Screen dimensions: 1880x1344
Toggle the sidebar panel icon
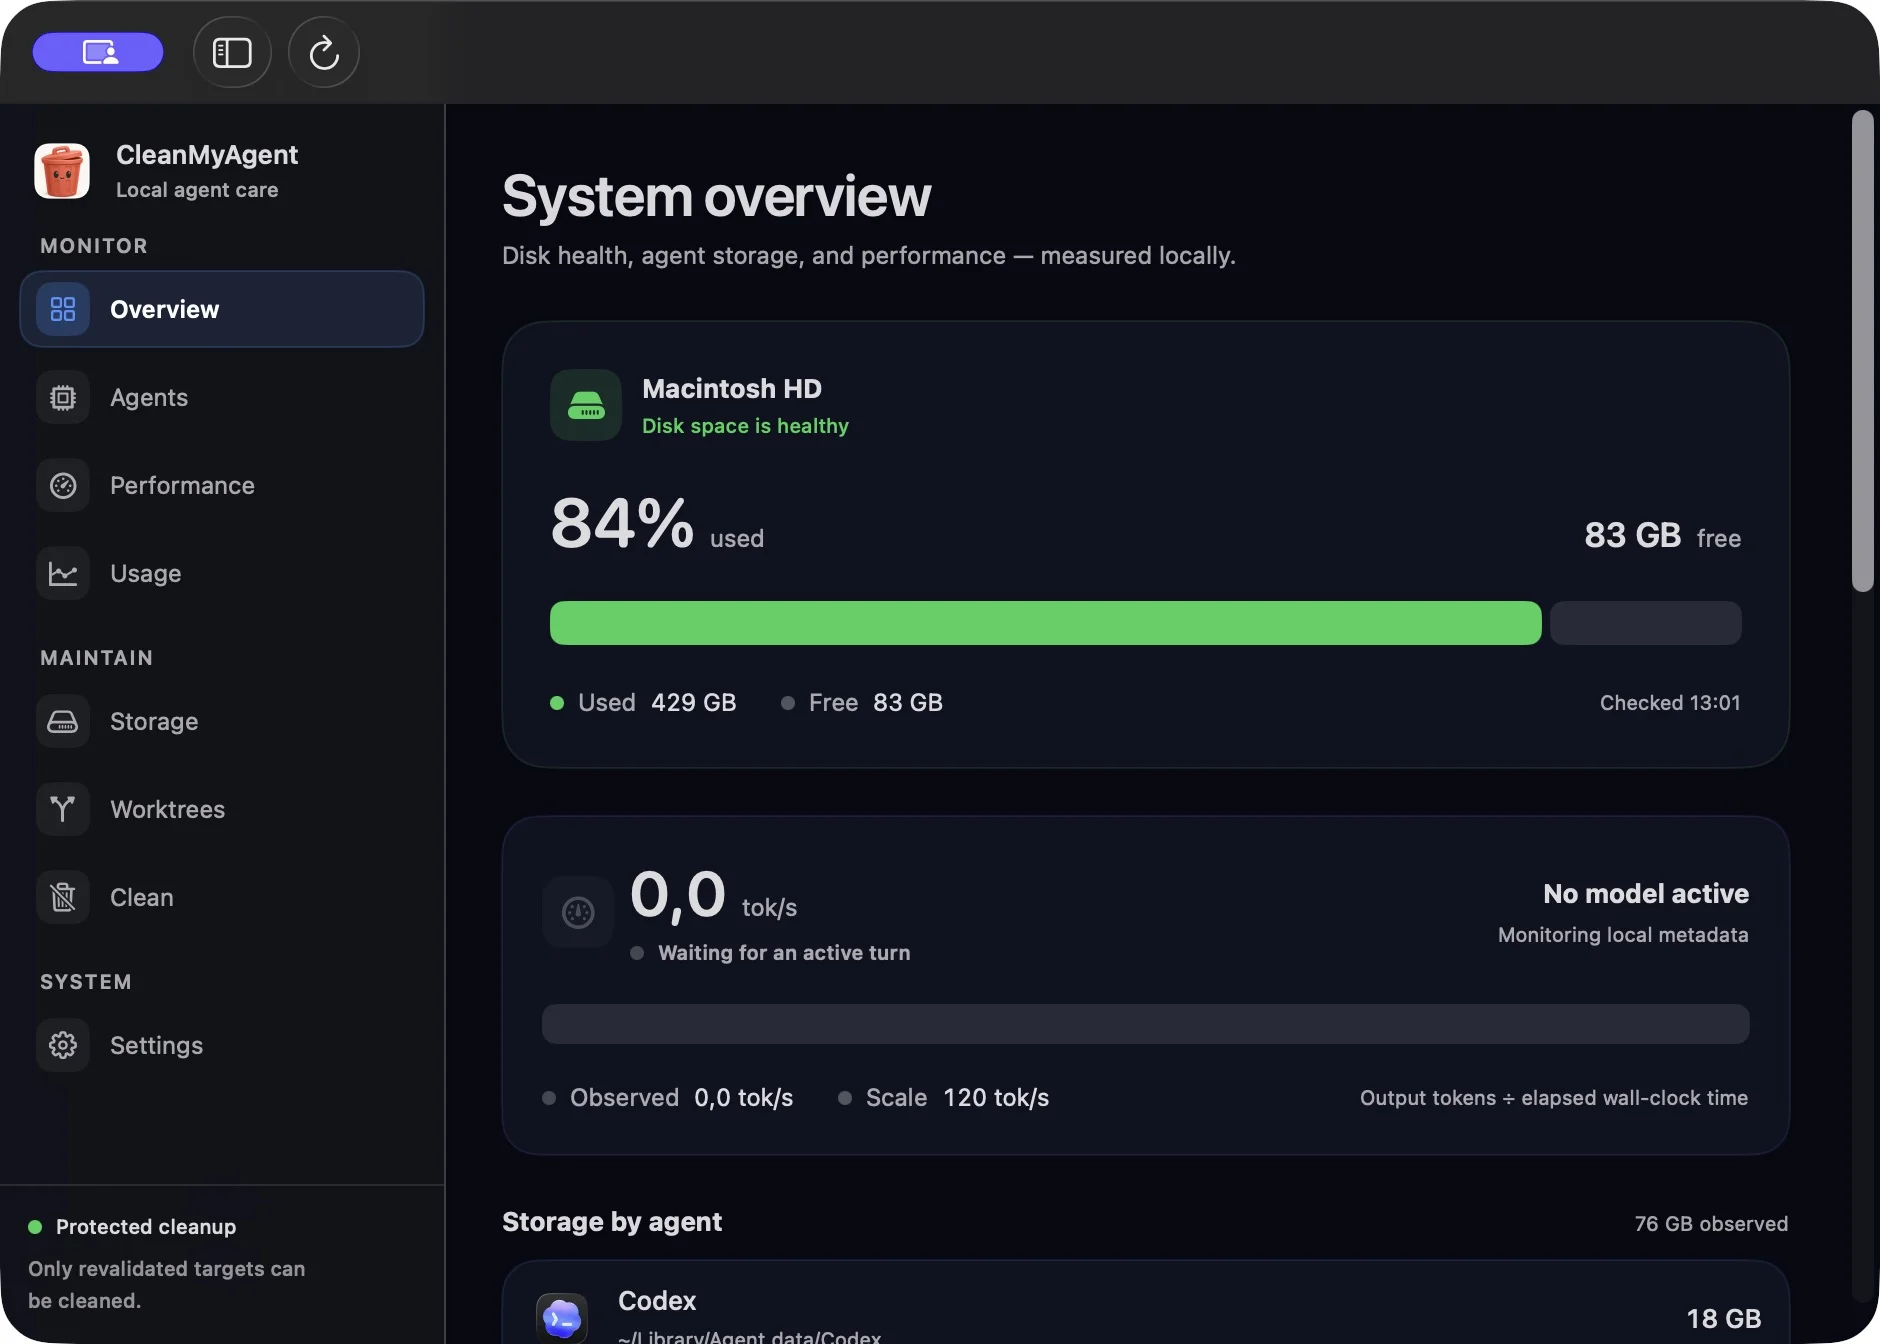[x=232, y=52]
